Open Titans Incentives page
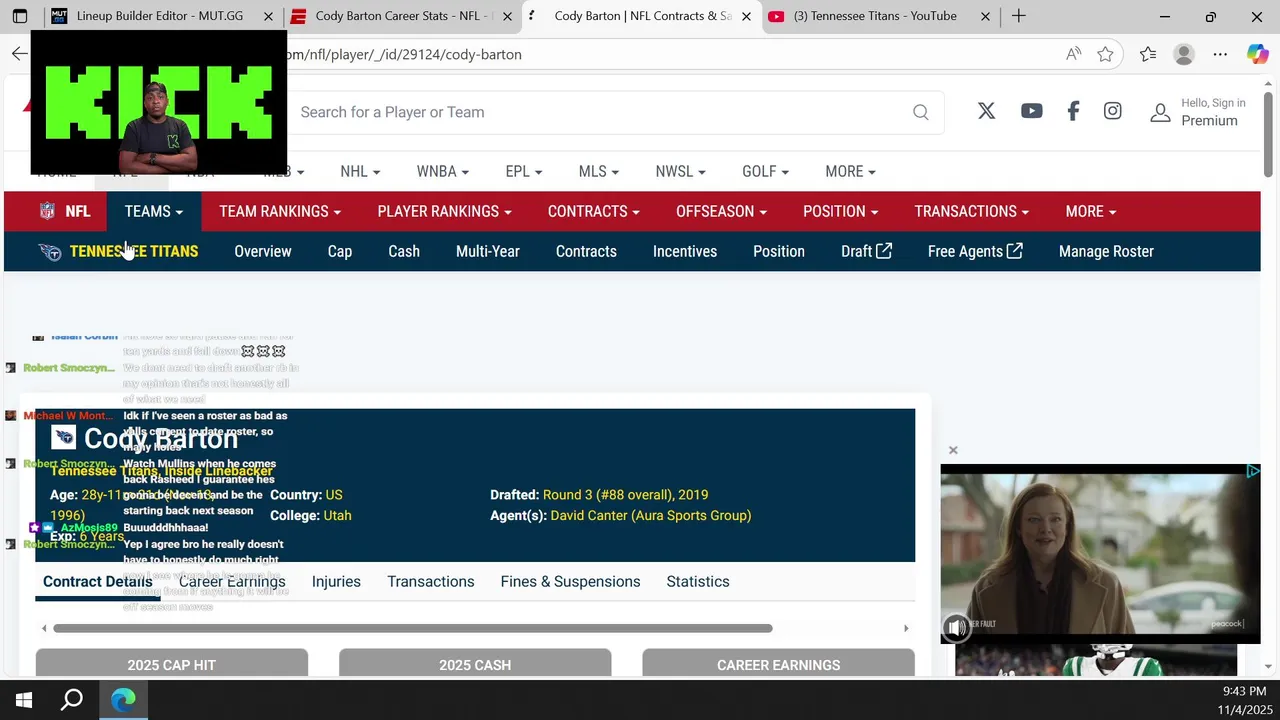The height and width of the screenshot is (720, 1280). tap(685, 251)
